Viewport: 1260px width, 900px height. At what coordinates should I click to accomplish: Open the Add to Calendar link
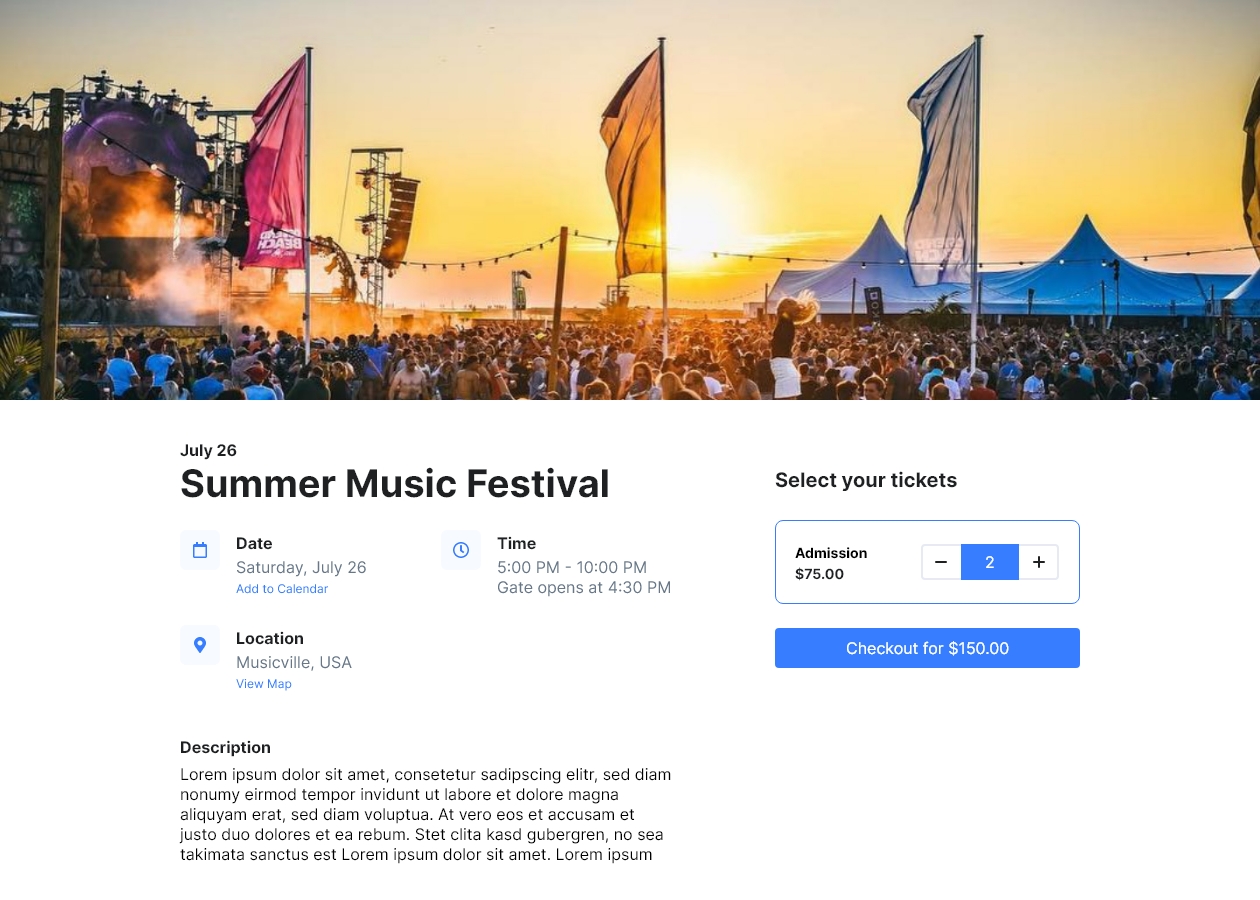(x=282, y=589)
